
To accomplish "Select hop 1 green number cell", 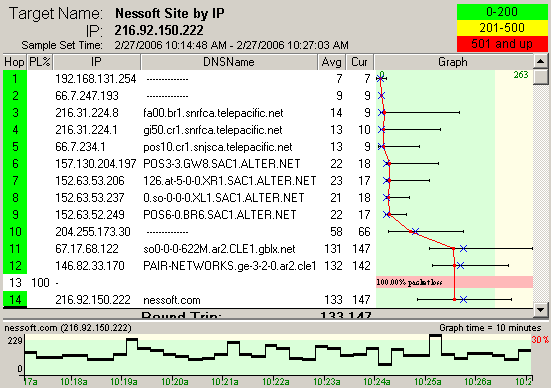I will (x=15, y=79).
